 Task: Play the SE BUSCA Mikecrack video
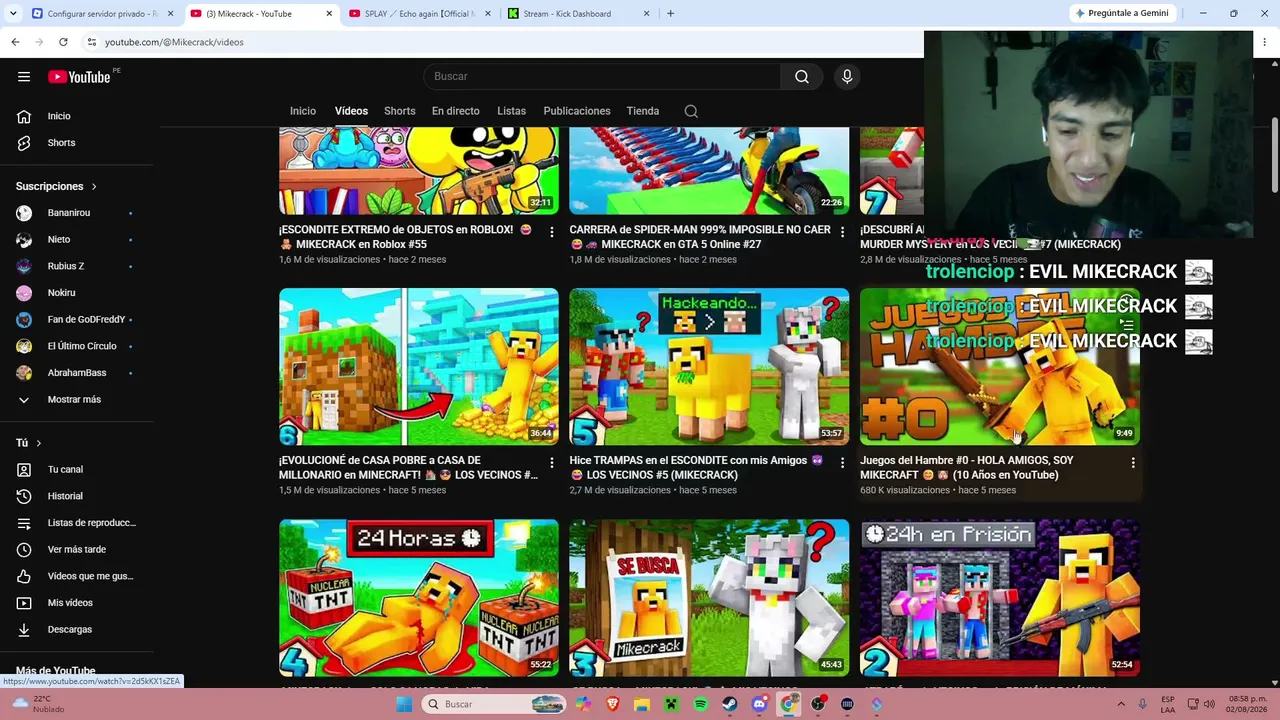pos(709,598)
